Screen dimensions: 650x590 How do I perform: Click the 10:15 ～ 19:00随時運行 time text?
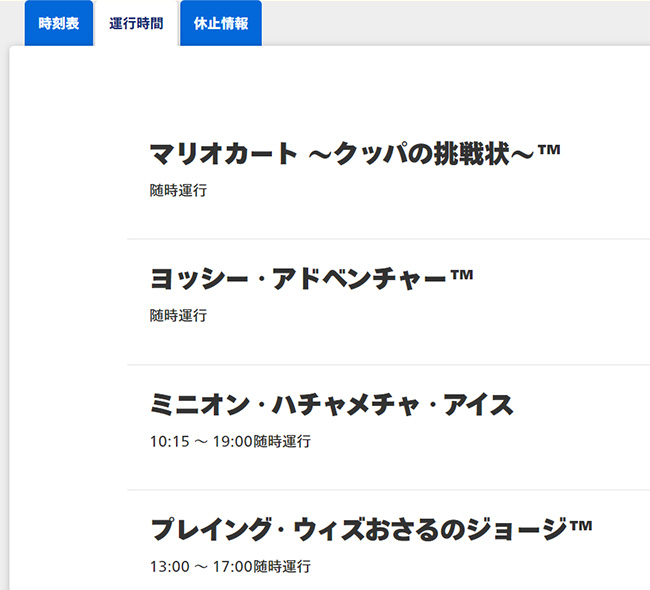[x=230, y=442]
